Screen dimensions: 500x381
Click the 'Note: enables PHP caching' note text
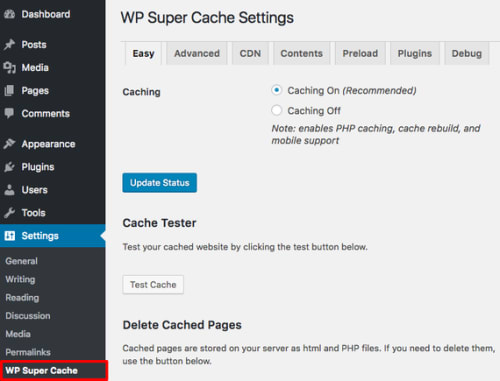tap(376, 134)
